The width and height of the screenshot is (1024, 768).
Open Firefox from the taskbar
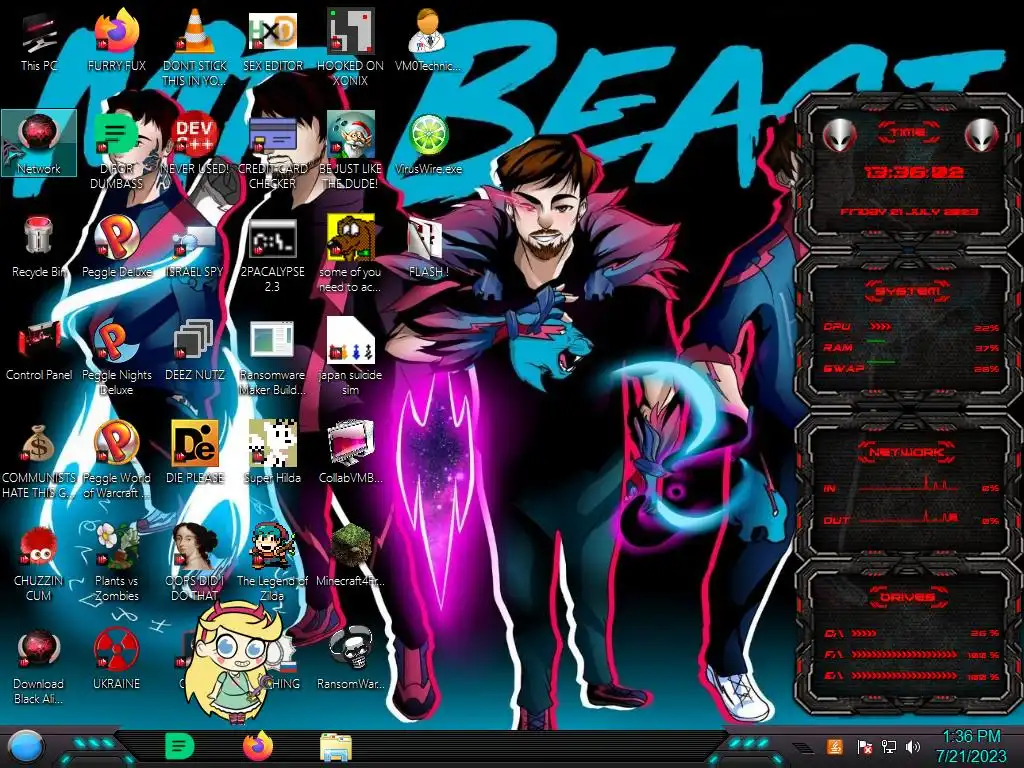point(258,746)
